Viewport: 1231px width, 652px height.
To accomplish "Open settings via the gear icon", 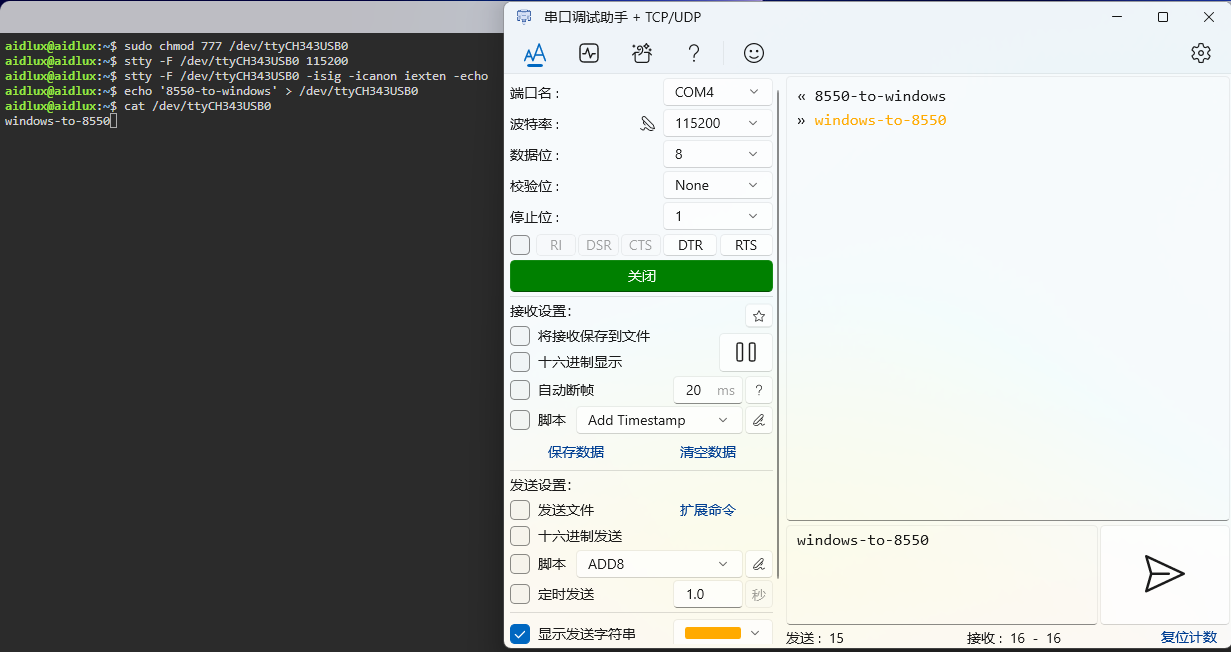I will point(1200,53).
